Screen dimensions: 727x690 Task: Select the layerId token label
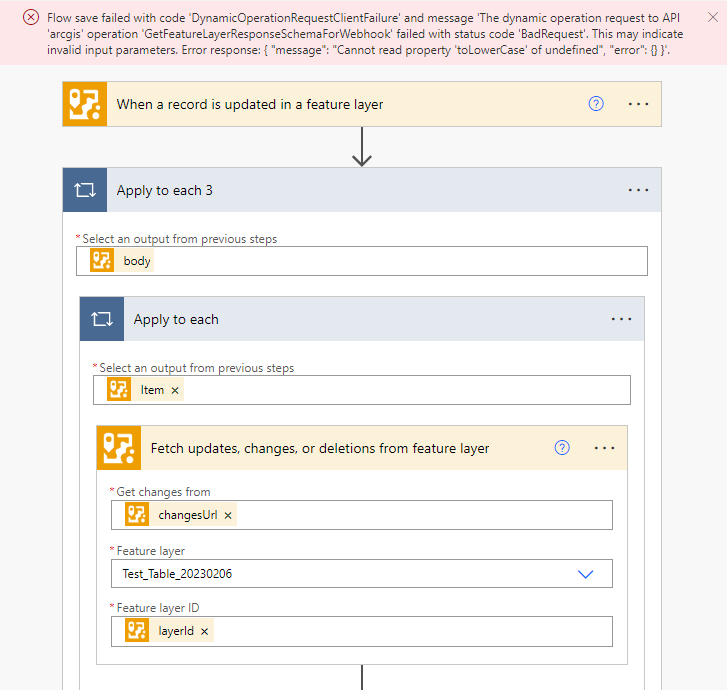click(176, 631)
